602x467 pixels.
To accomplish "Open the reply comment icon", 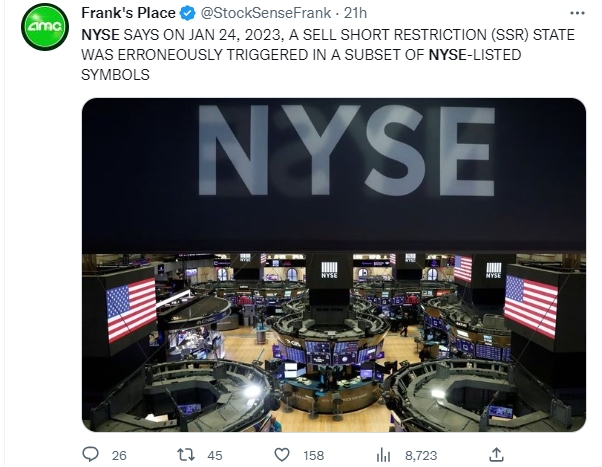I will (91, 455).
